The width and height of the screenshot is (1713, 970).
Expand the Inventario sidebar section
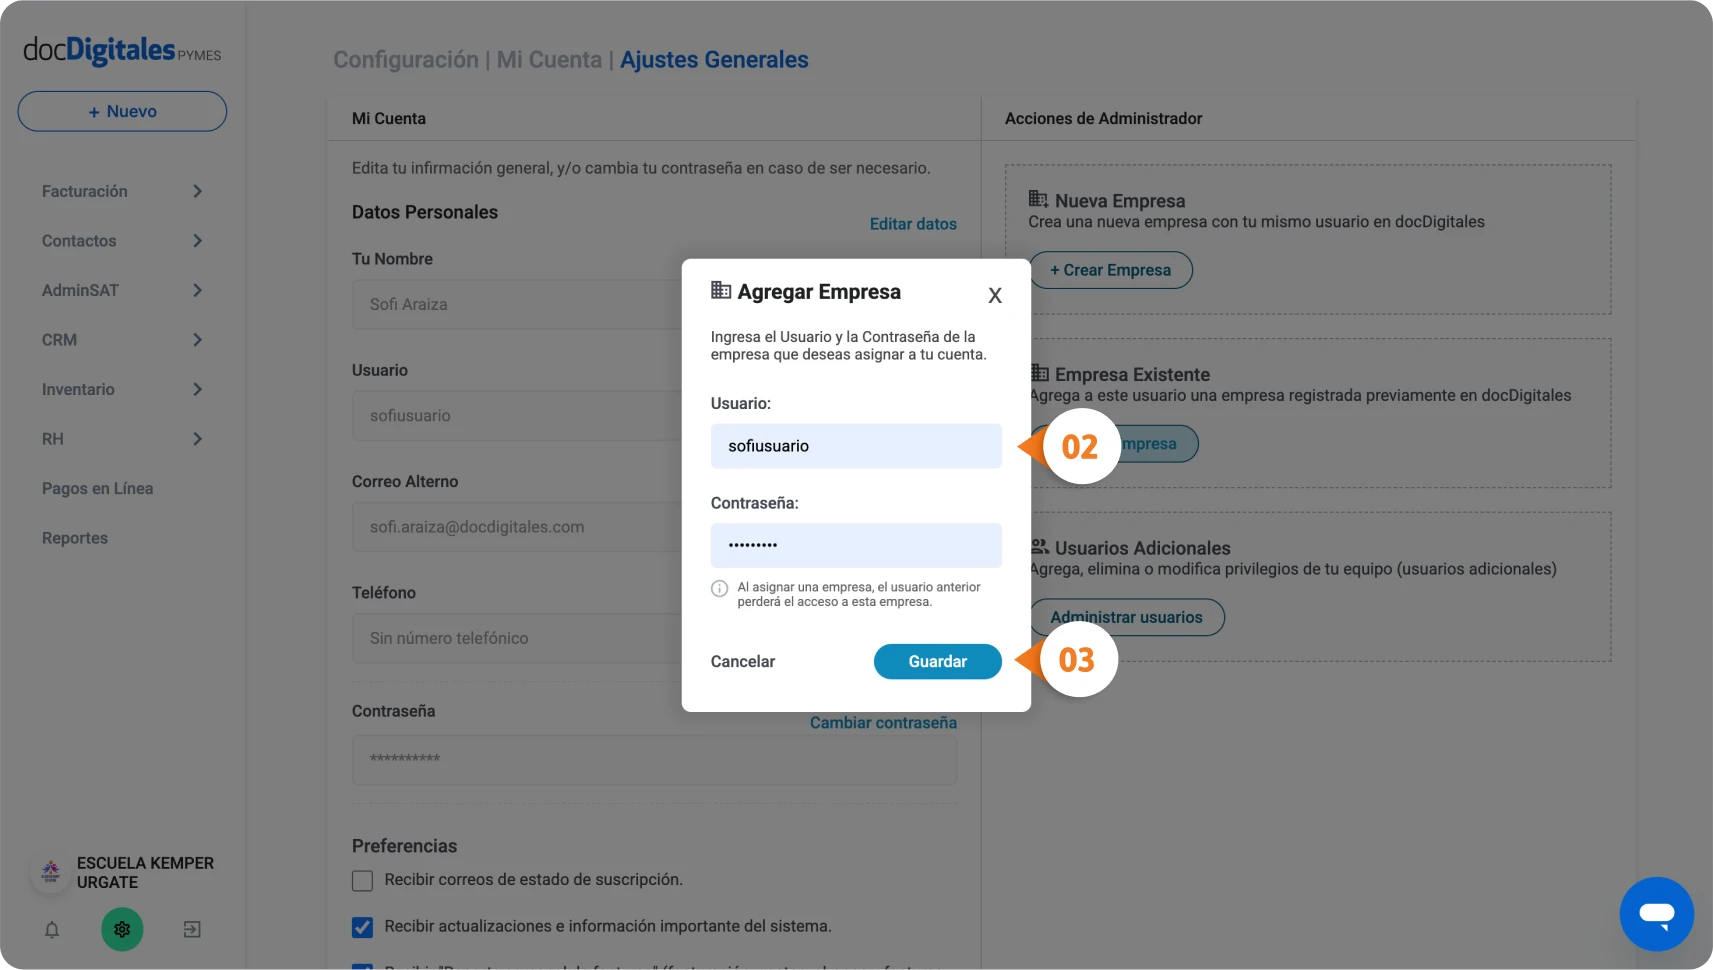point(122,389)
